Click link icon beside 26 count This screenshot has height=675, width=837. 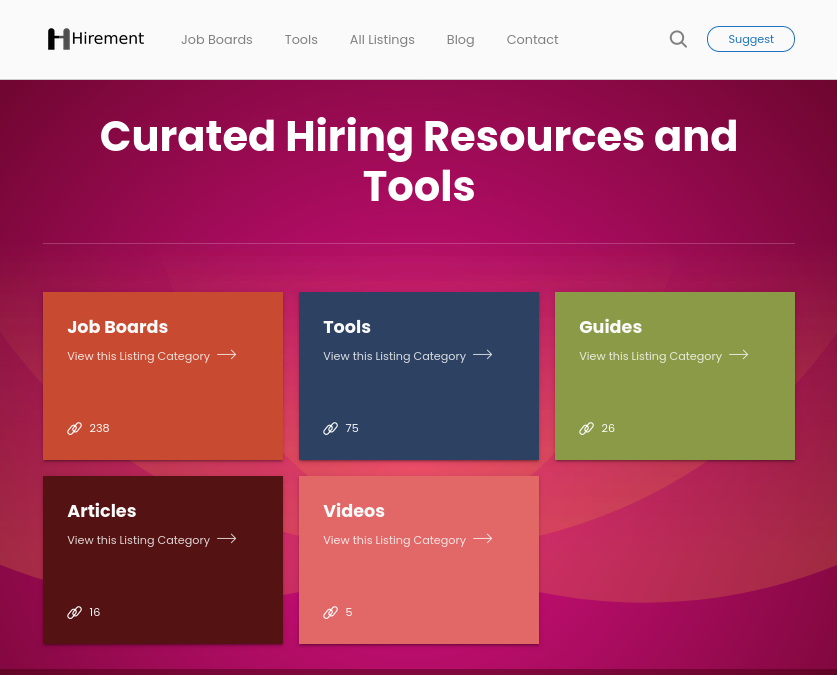(x=587, y=428)
